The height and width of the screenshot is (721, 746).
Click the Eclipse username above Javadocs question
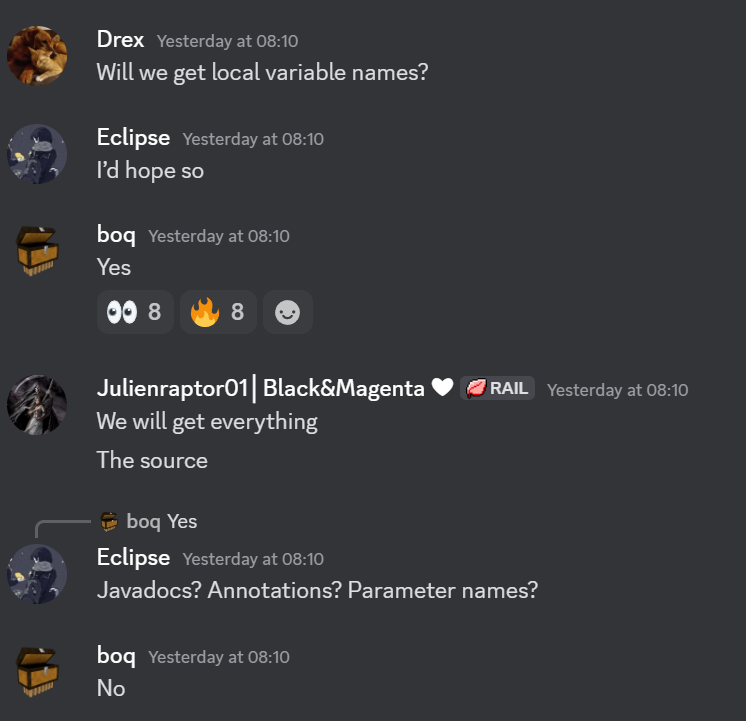pyautogui.click(x=133, y=558)
